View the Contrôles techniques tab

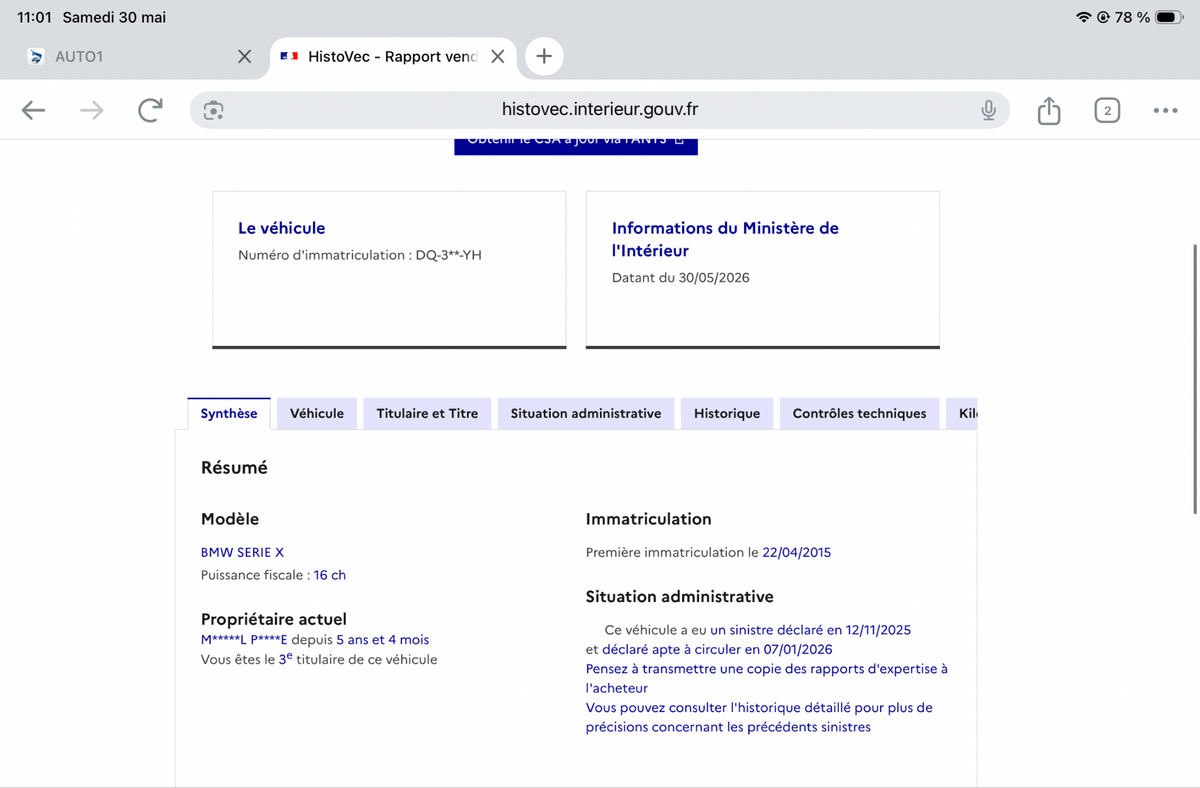(x=859, y=413)
